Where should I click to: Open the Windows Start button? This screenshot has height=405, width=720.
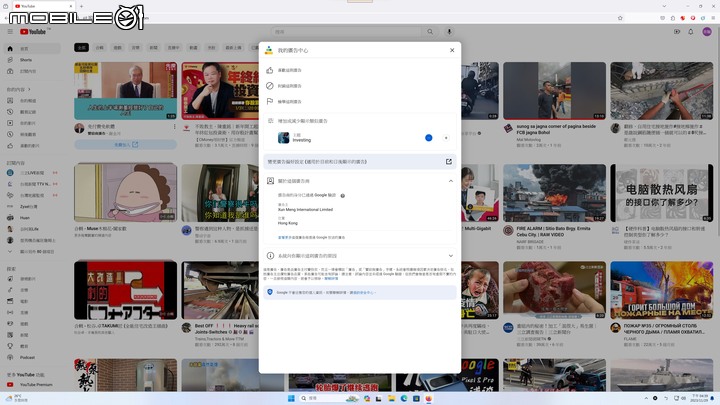291,398
